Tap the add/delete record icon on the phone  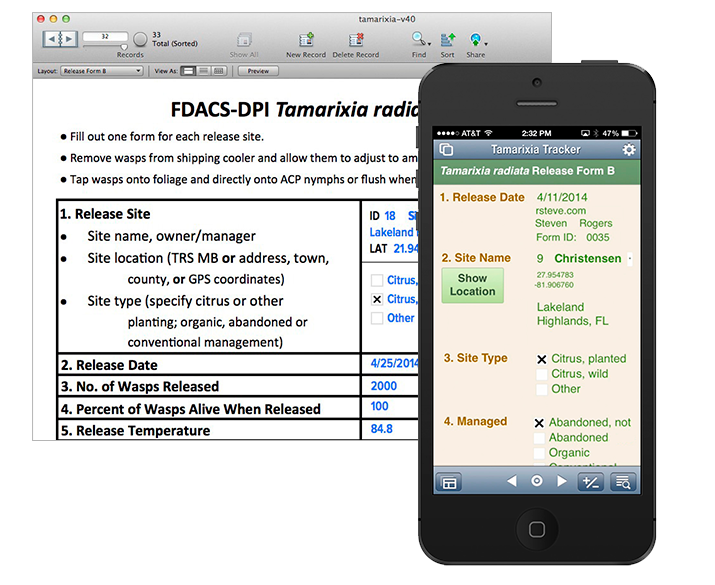point(591,482)
